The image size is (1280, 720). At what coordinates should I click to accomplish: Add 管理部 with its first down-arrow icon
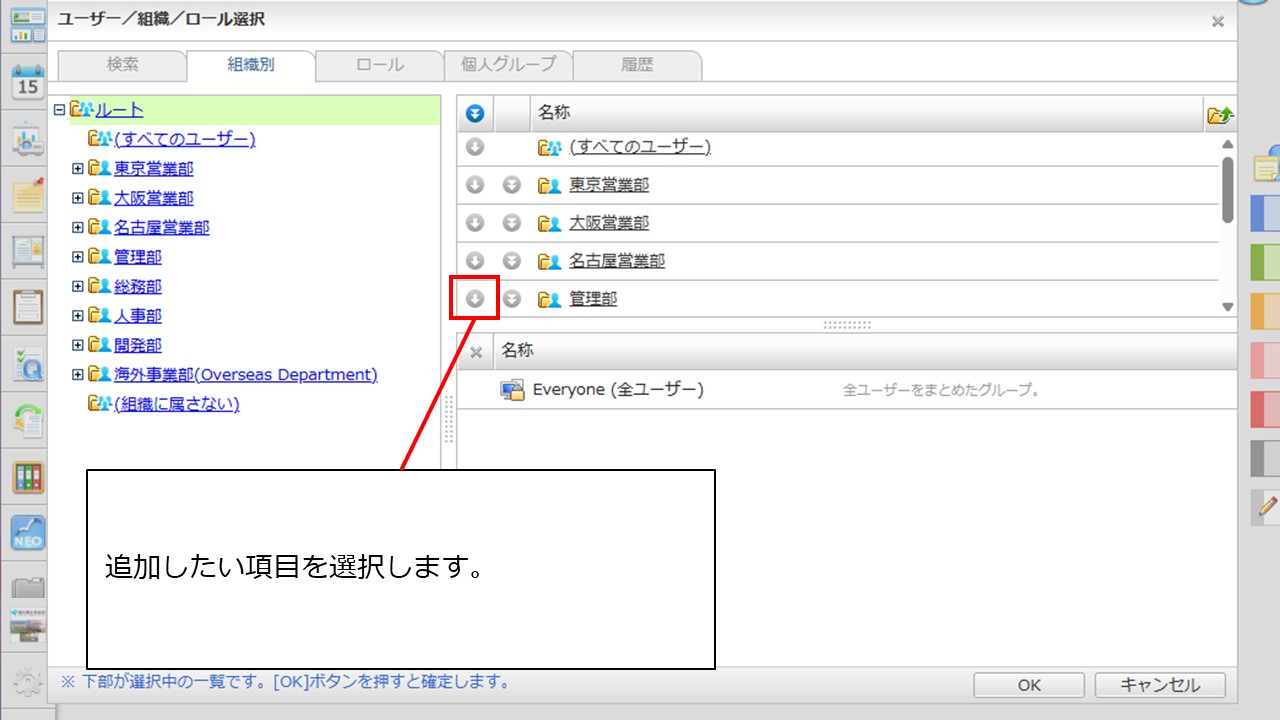coord(475,299)
